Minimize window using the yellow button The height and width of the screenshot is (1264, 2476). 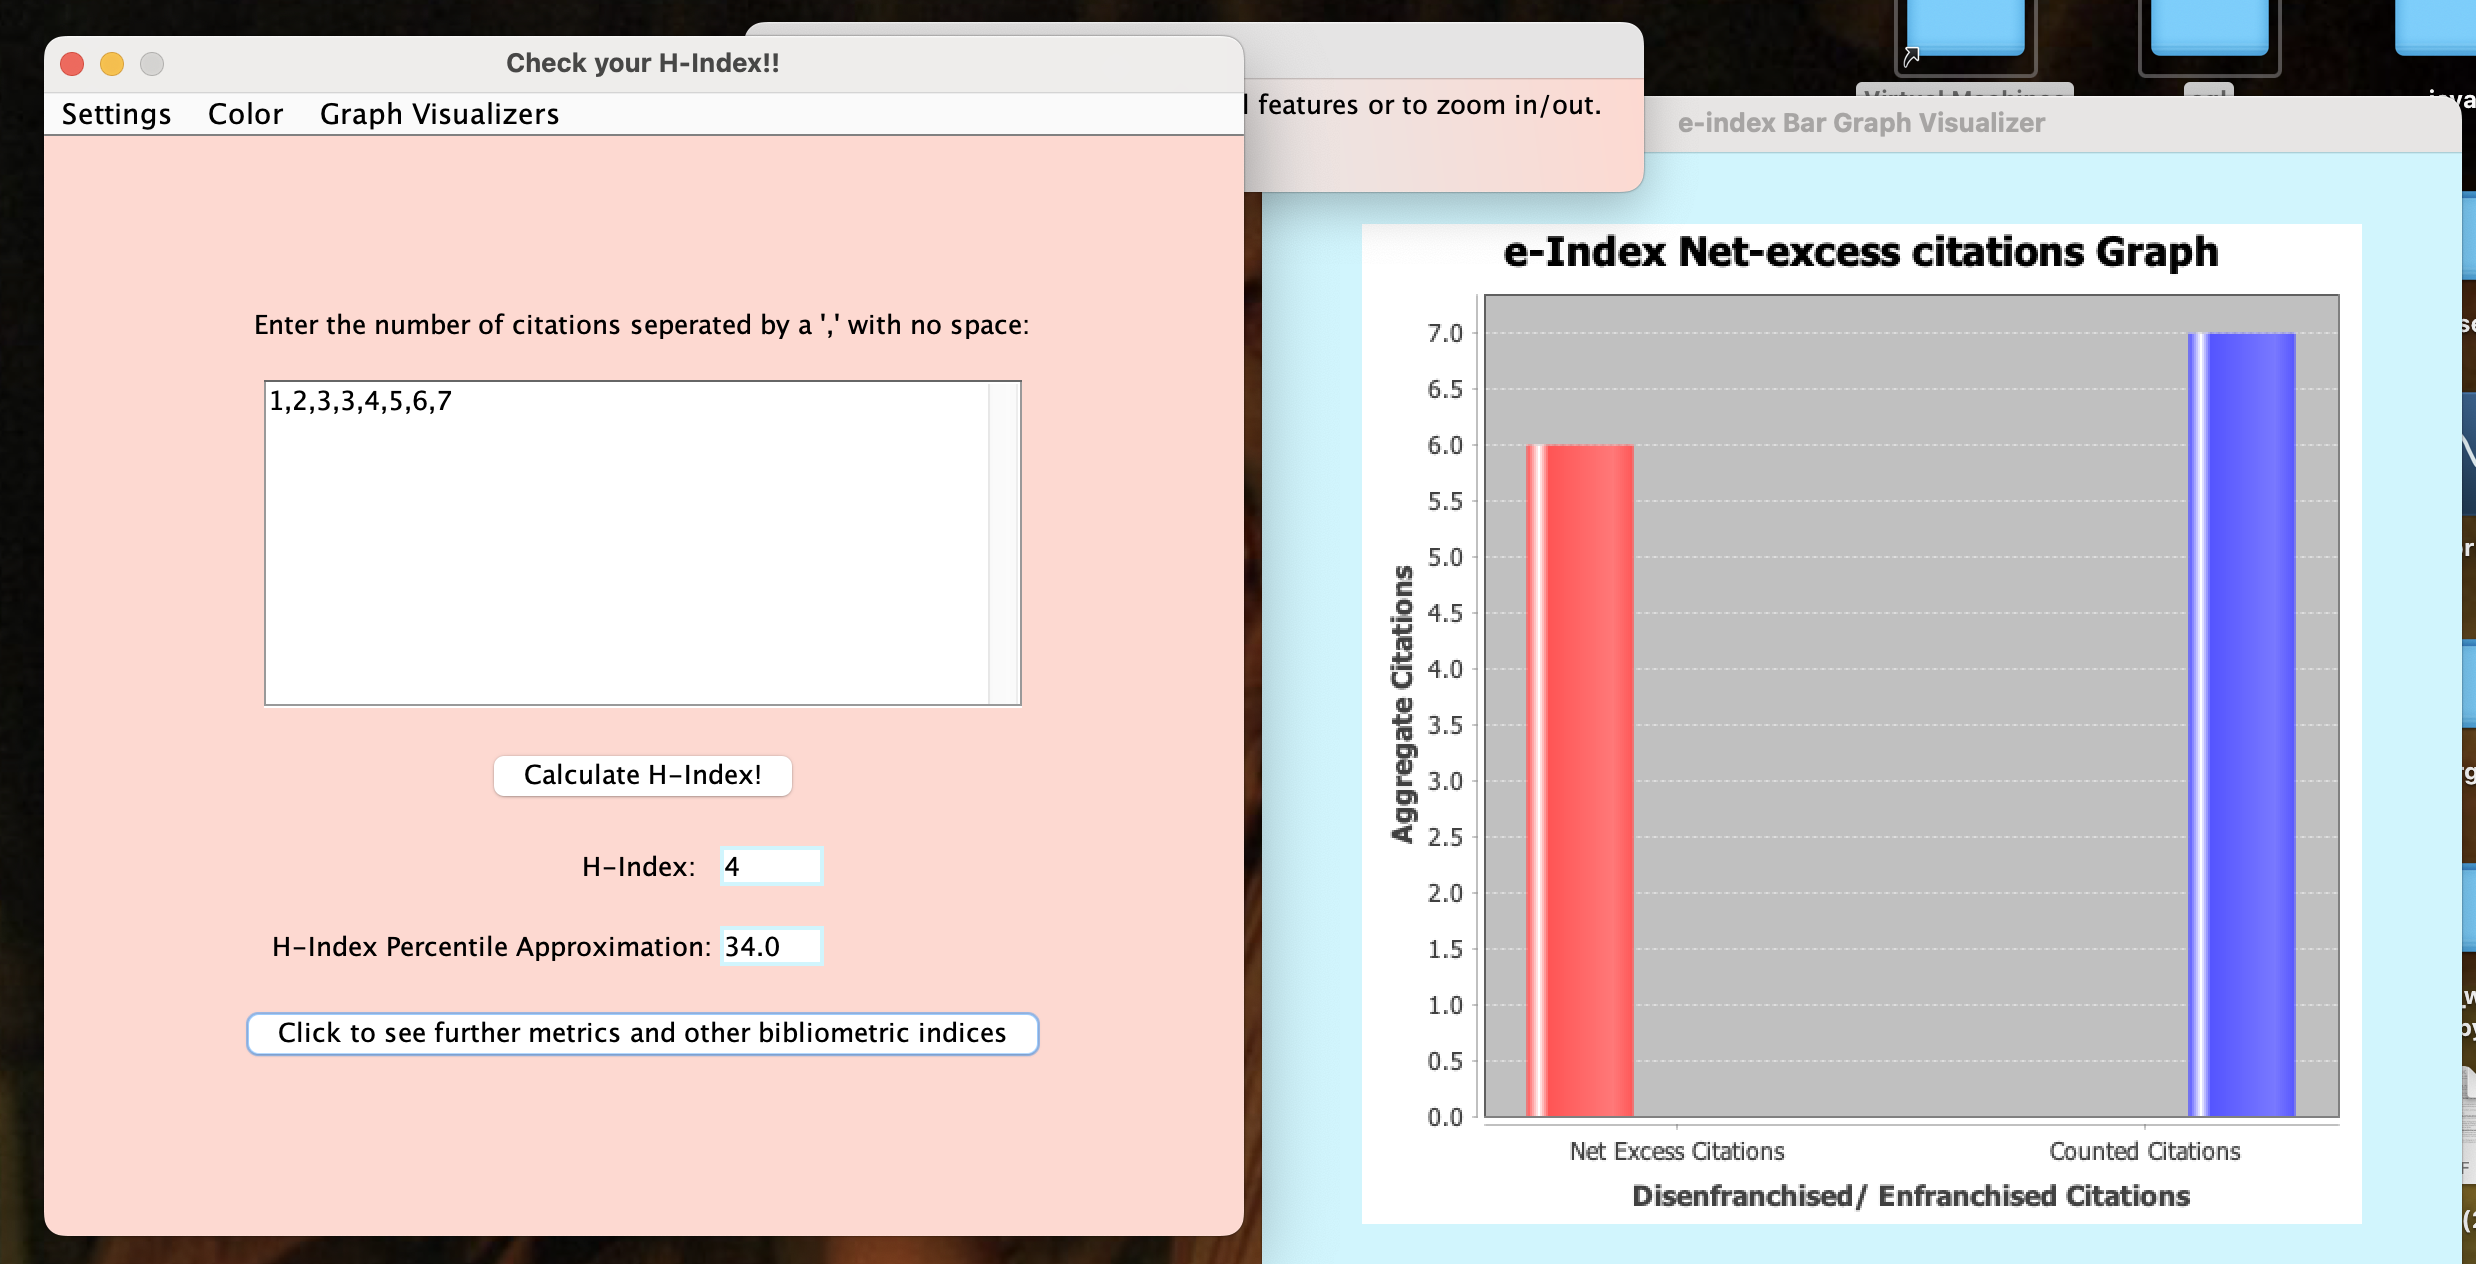point(112,64)
